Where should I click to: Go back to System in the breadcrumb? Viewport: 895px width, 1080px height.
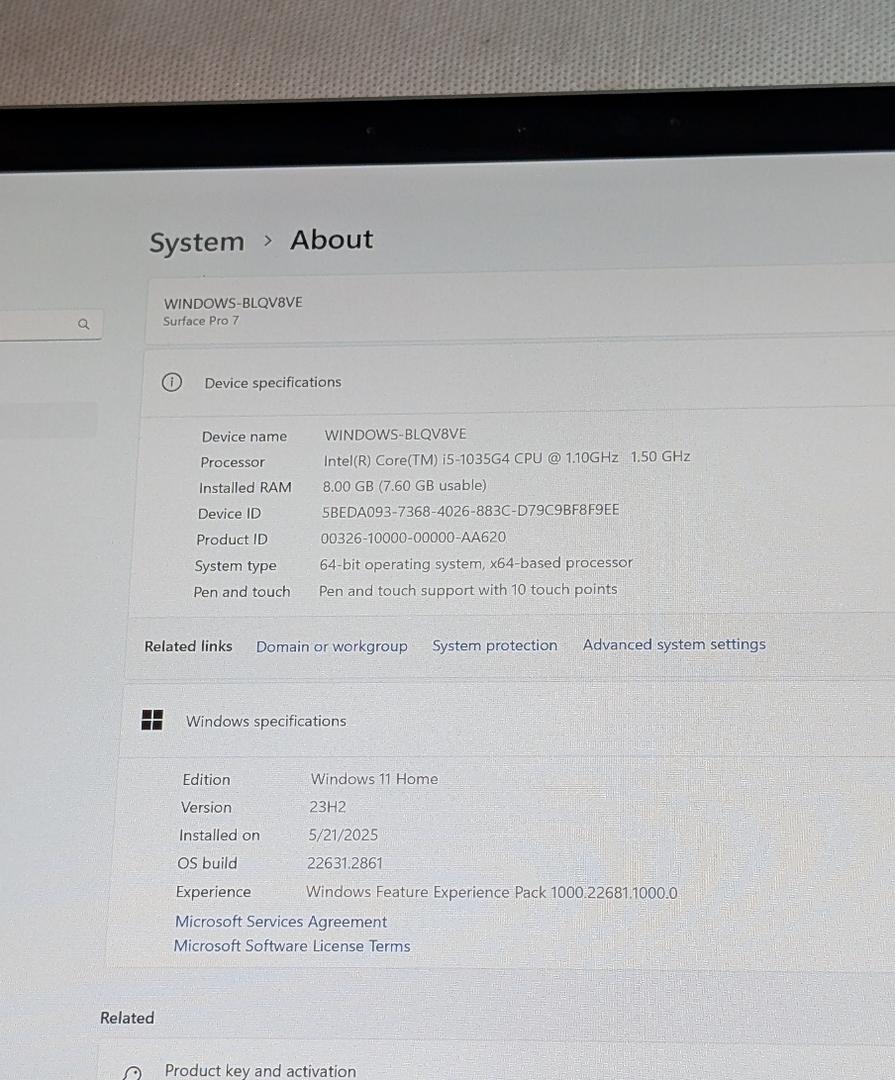[x=197, y=242]
